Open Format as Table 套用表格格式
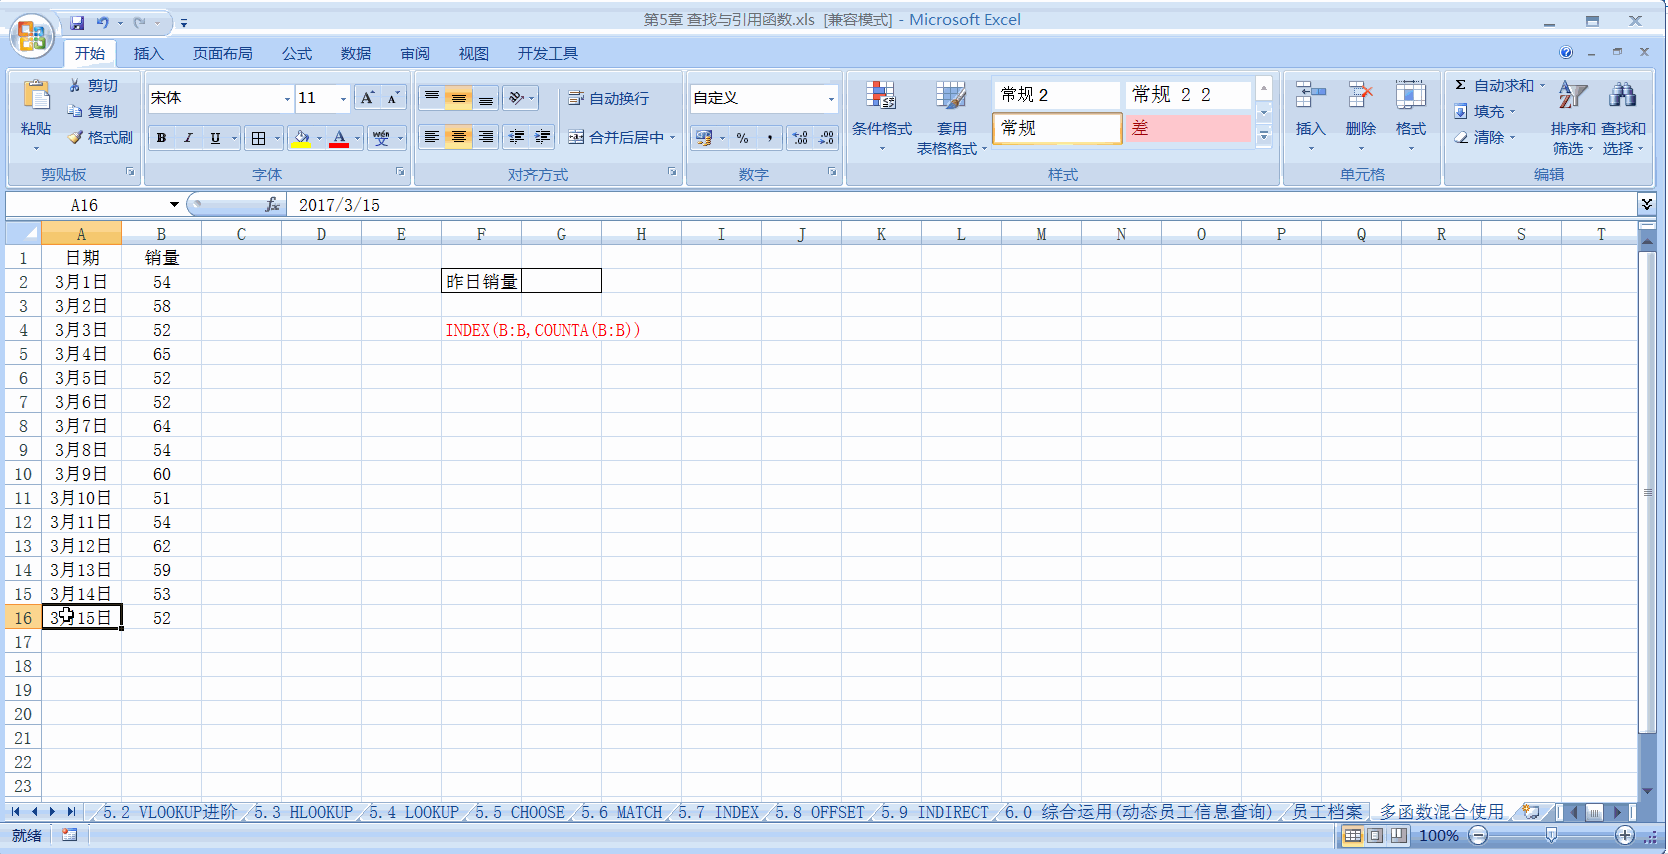Viewport: 1668px width, 854px height. pos(951,117)
